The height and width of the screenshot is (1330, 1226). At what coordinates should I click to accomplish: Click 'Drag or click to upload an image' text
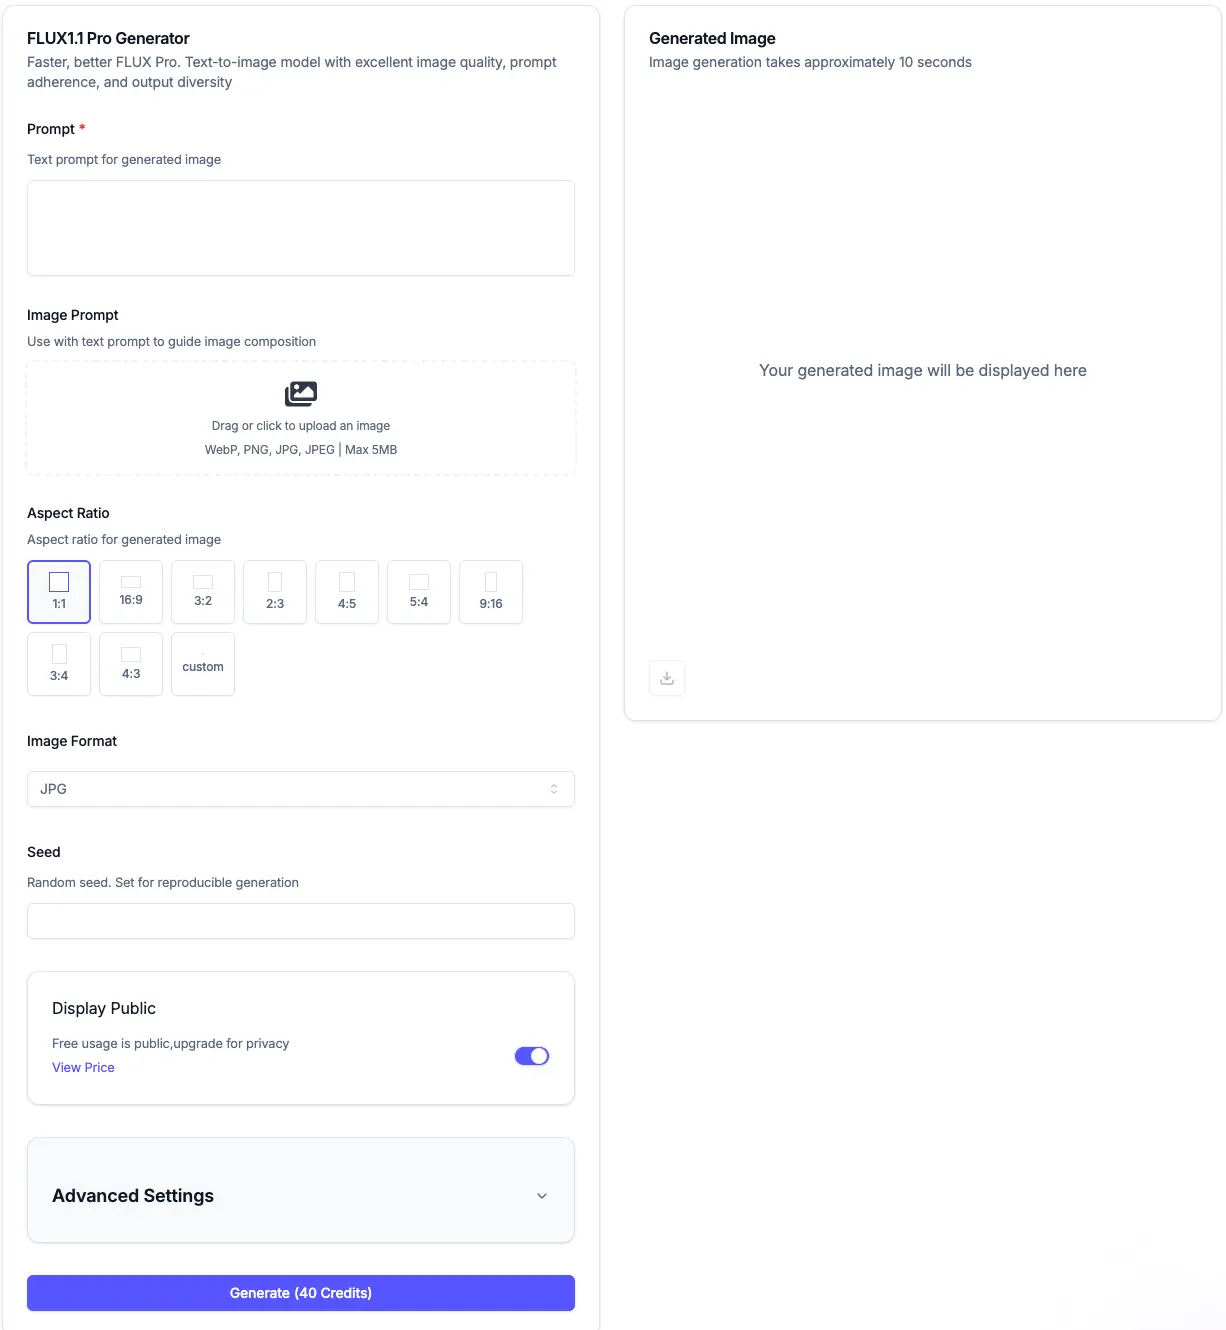point(301,426)
